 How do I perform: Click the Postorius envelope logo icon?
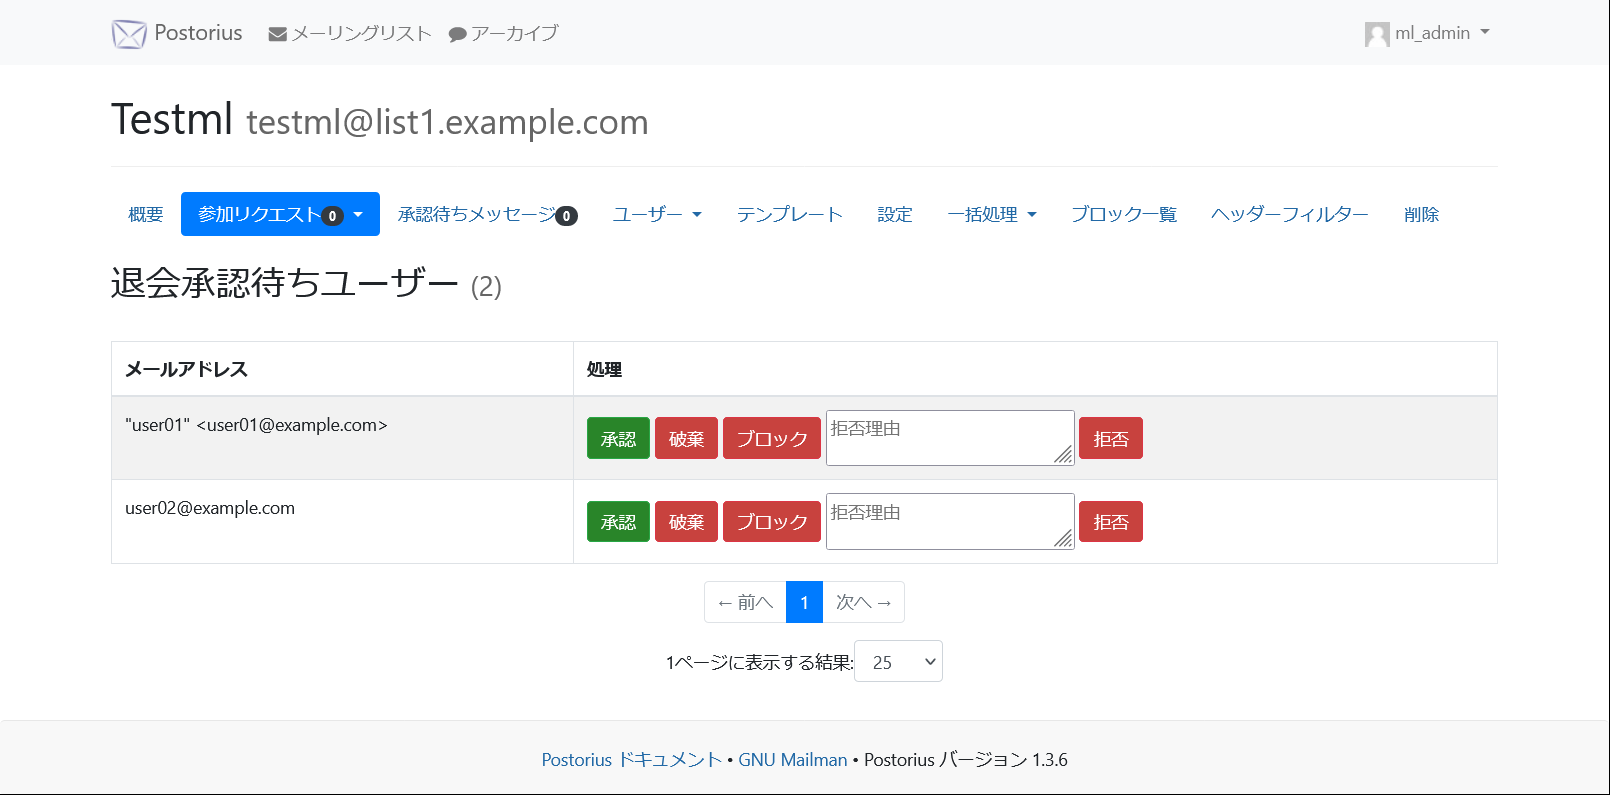click(x=129, y=34)
